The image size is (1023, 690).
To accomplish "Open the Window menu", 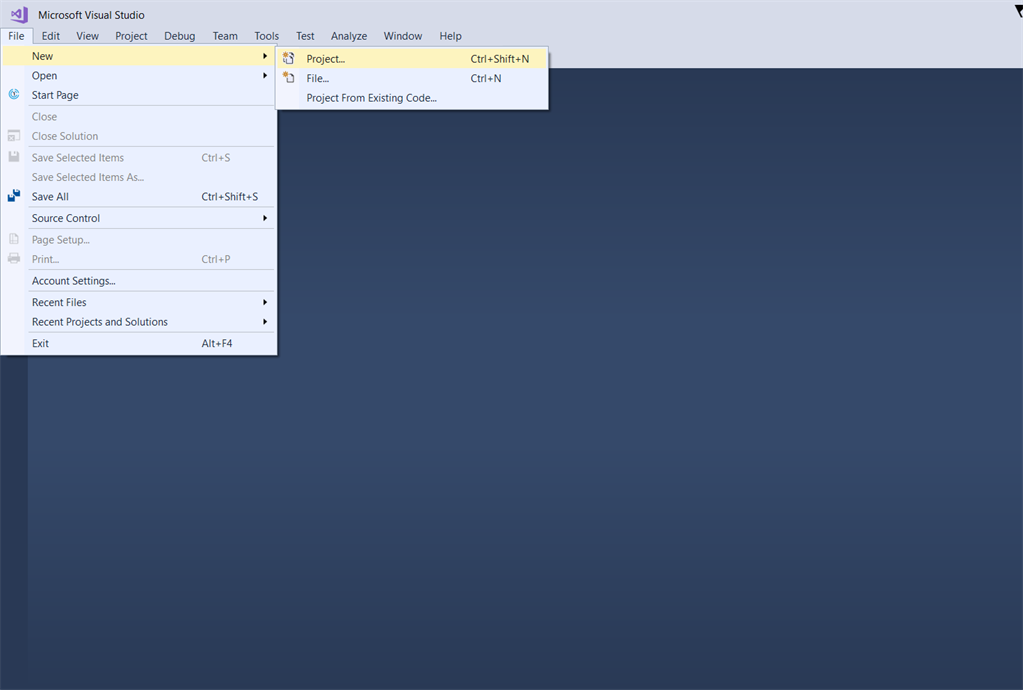I will point(403,36).
